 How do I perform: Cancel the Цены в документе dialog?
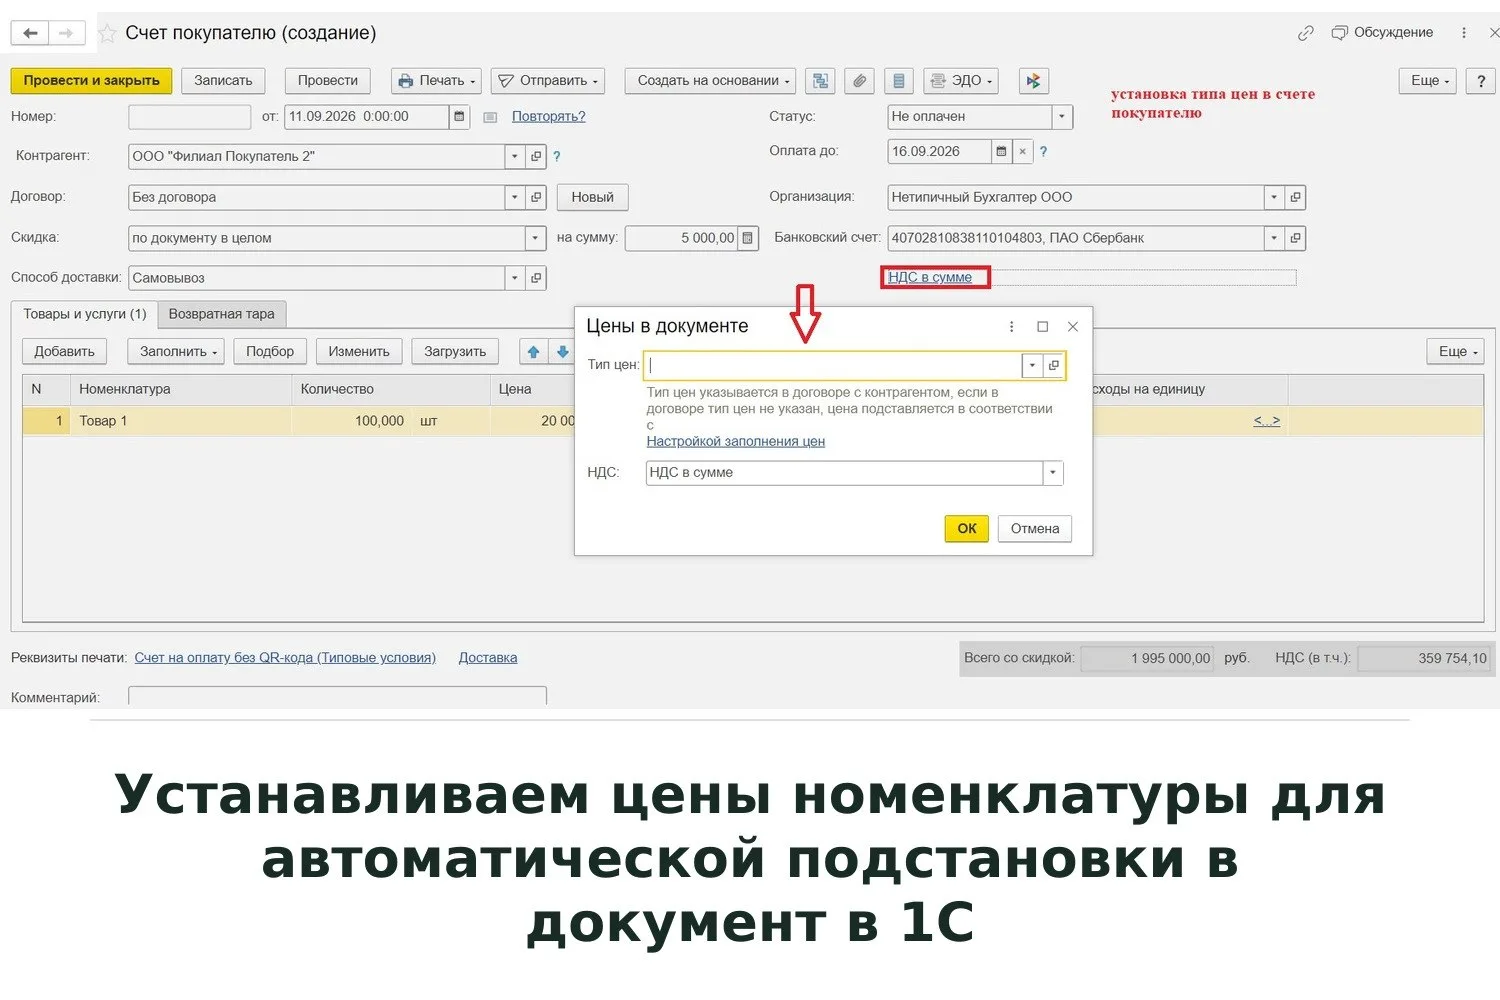coord(1034,529)
